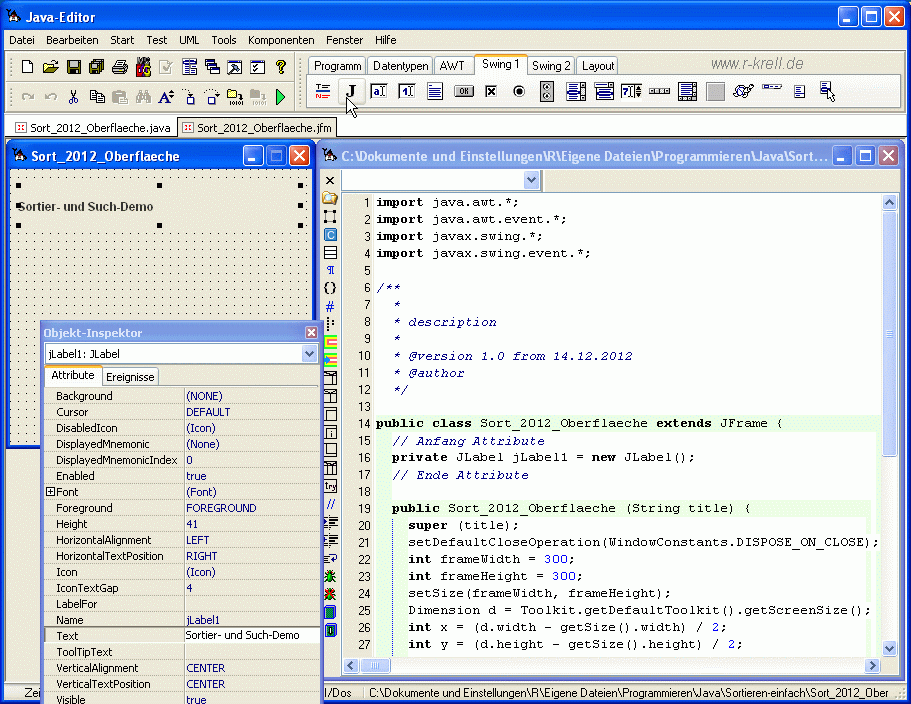This screenshot has height=704, width=911.
Task: Click the scissors Cut icon
Action: [x=73, y=97]
